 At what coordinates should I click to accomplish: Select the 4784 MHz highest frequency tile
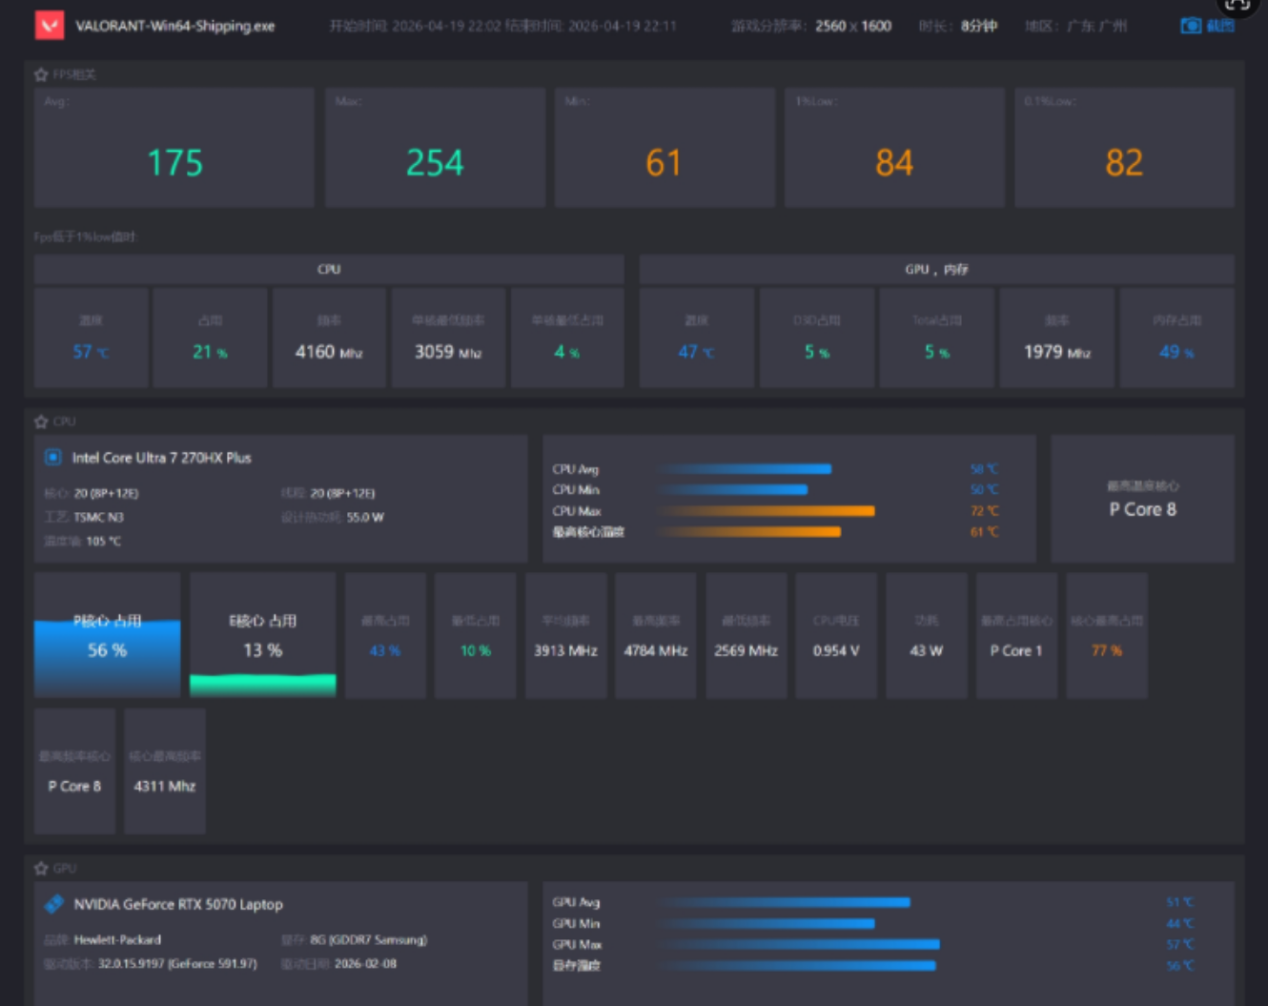click(655, 636)
